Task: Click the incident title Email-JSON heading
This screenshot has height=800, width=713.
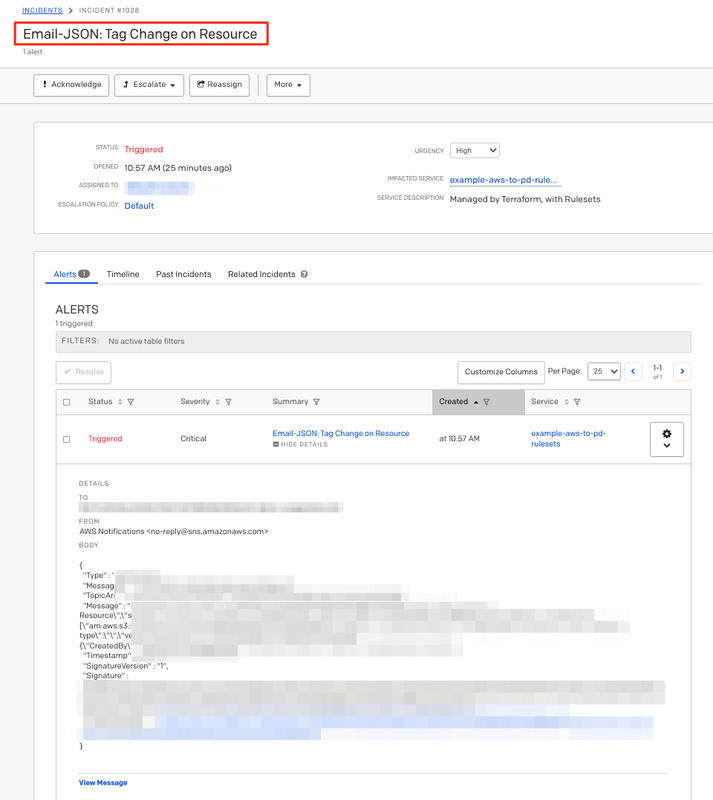Action: 140,34
